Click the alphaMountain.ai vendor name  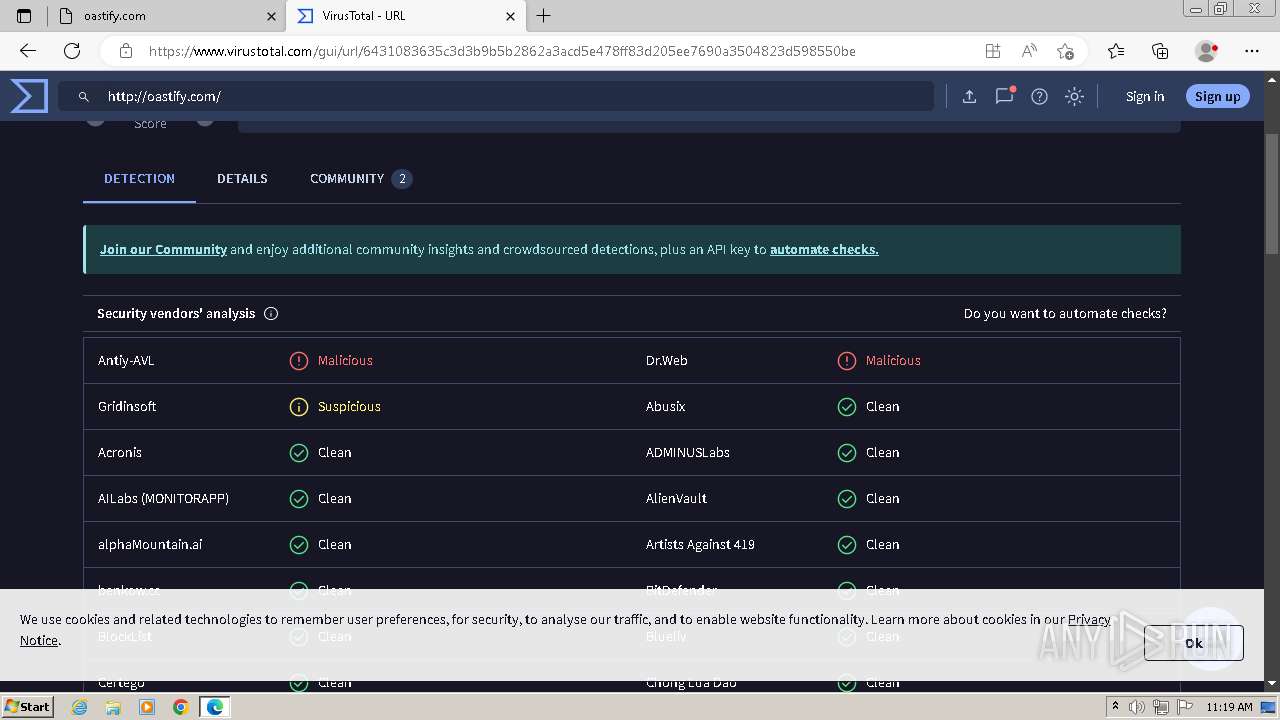point(150,544)
